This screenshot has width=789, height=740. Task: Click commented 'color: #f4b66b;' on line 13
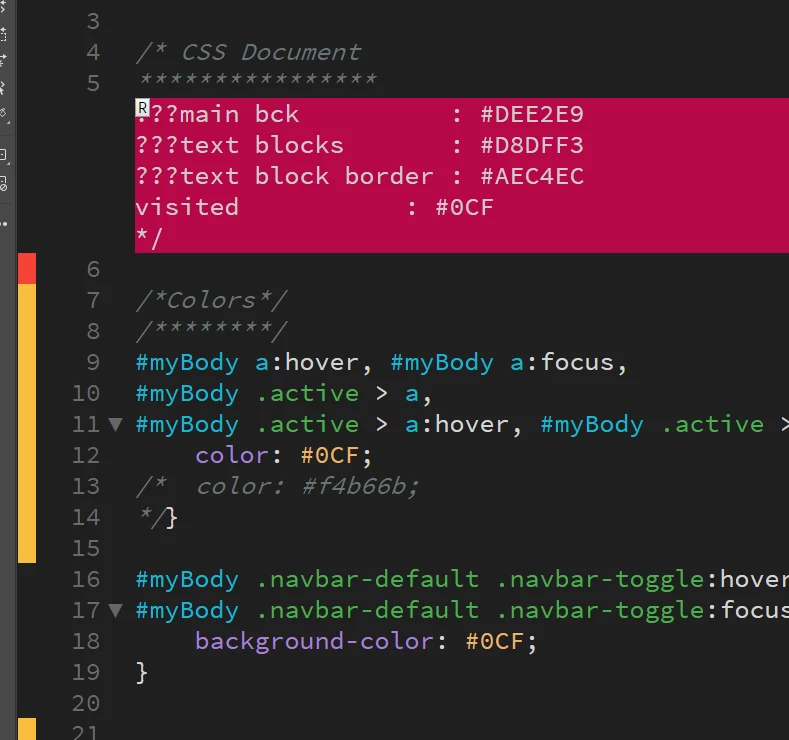click(x=307, y=486)
